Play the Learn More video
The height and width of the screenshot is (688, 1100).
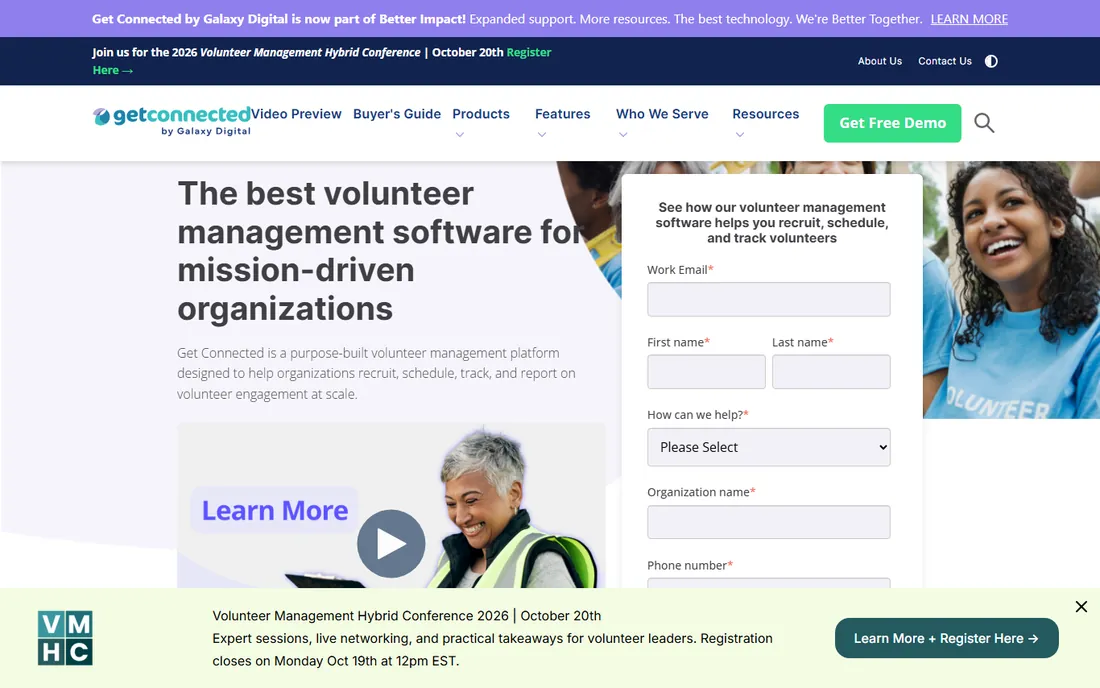click(x=391, y=544)
